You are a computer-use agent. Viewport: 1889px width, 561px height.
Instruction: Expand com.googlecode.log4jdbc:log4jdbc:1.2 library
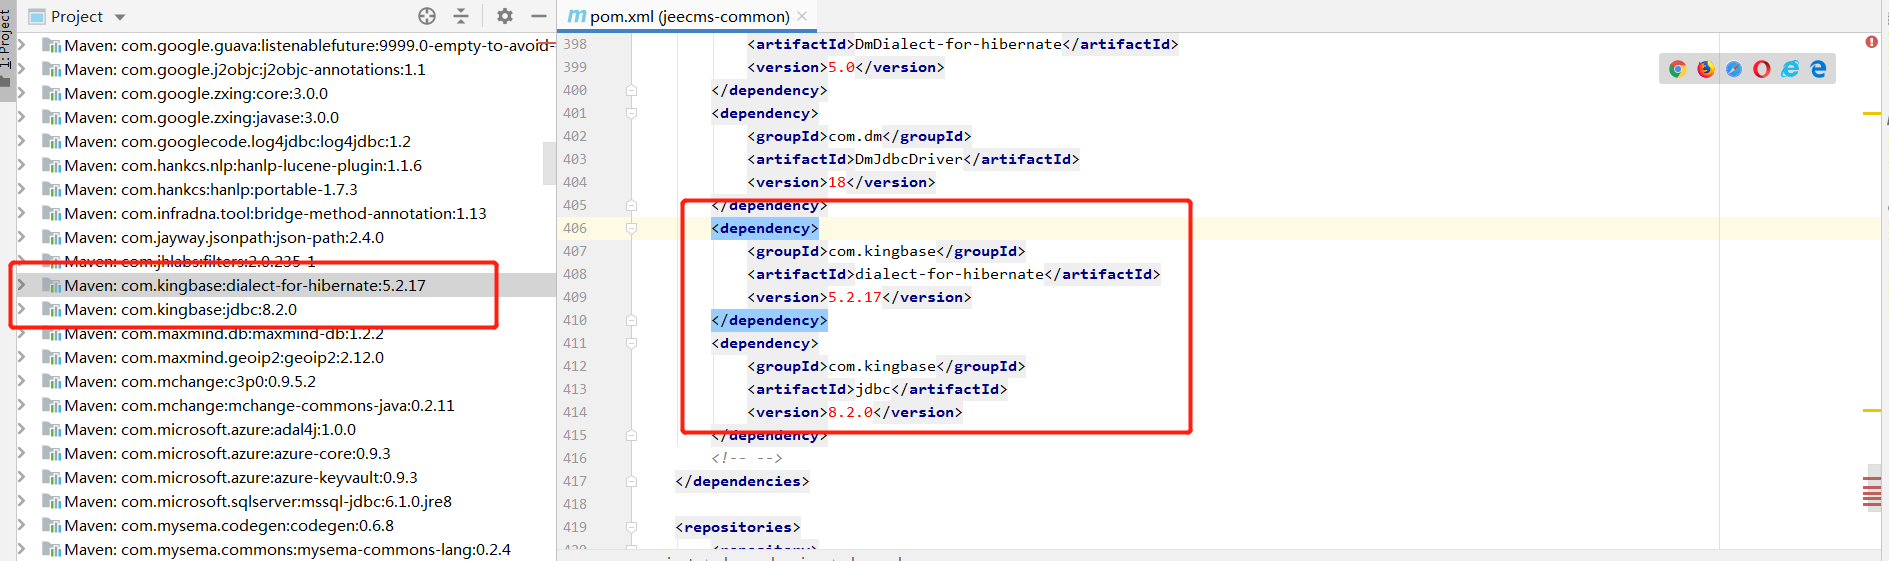tap(21, 141)
